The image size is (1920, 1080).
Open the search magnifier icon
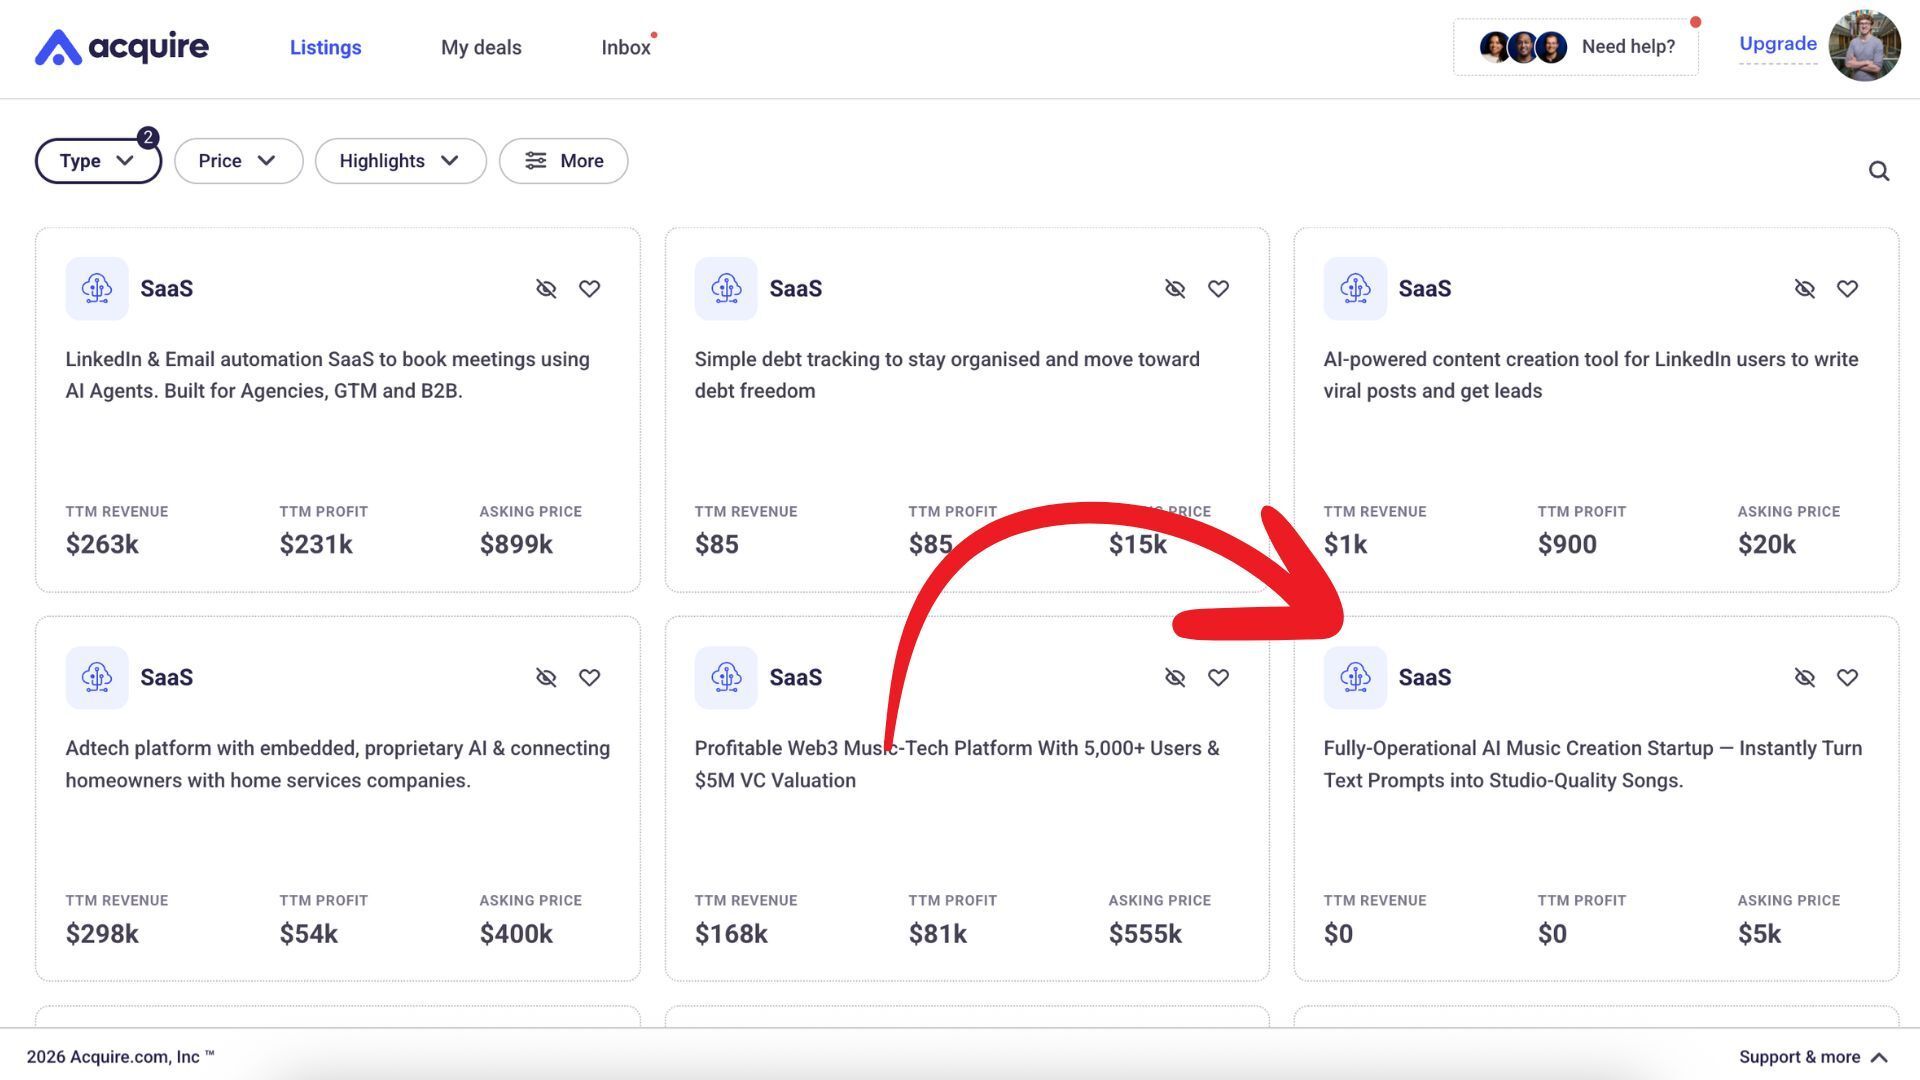pyautogui.click(x=1879, y=171)
